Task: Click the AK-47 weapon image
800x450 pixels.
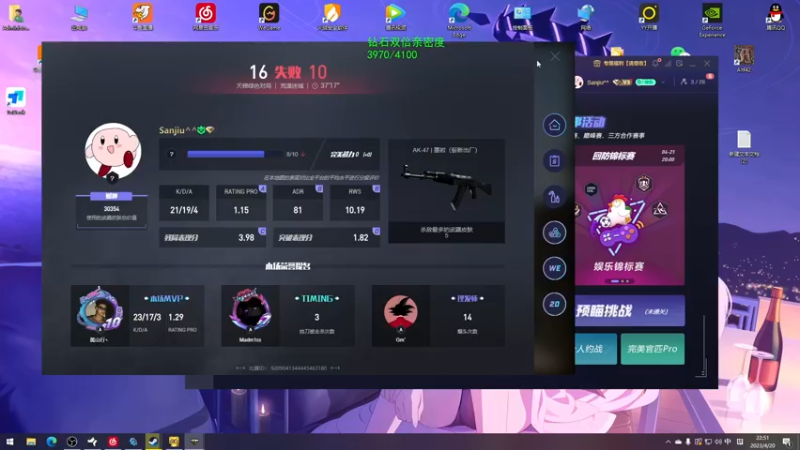Action: pos(446,186)
